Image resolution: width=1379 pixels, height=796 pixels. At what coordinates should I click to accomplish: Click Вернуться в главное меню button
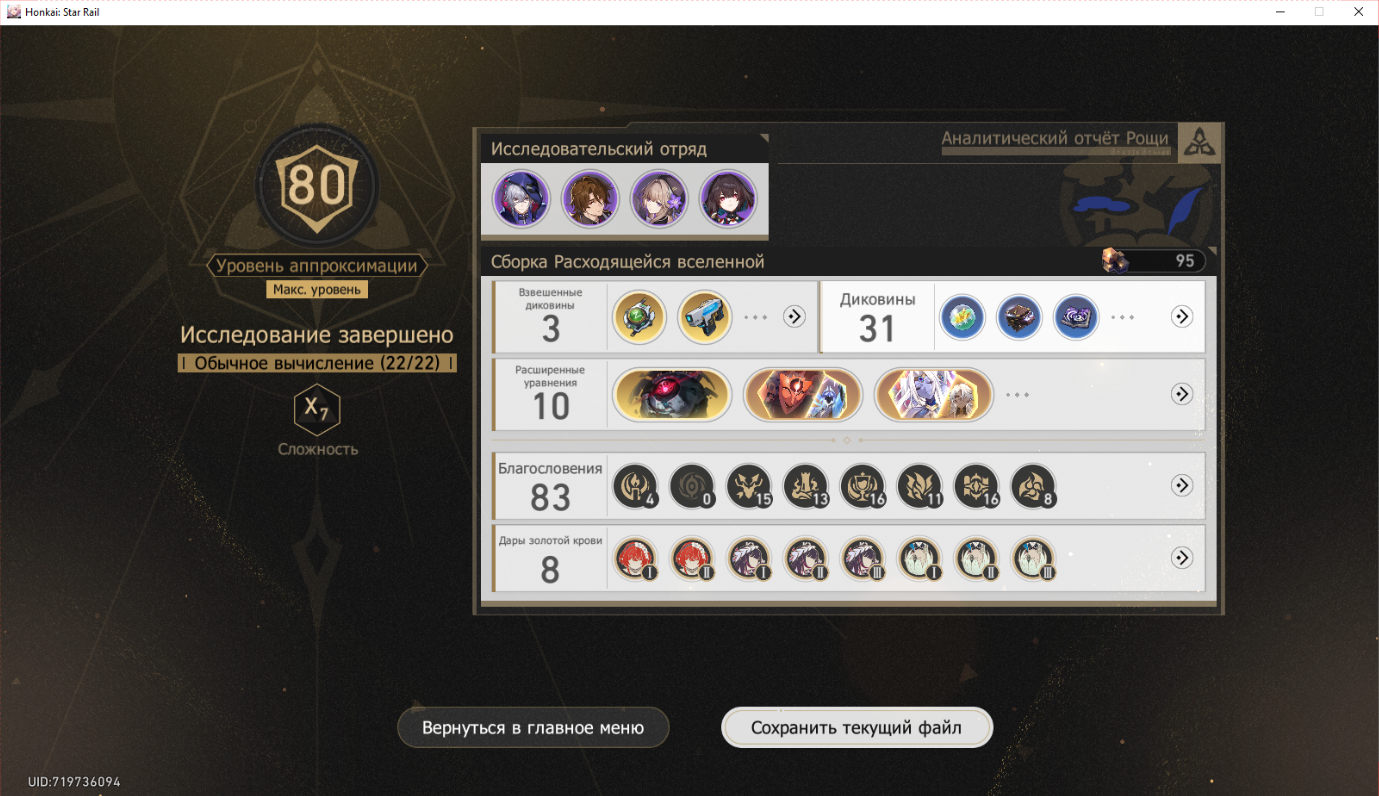coord(533,728)
